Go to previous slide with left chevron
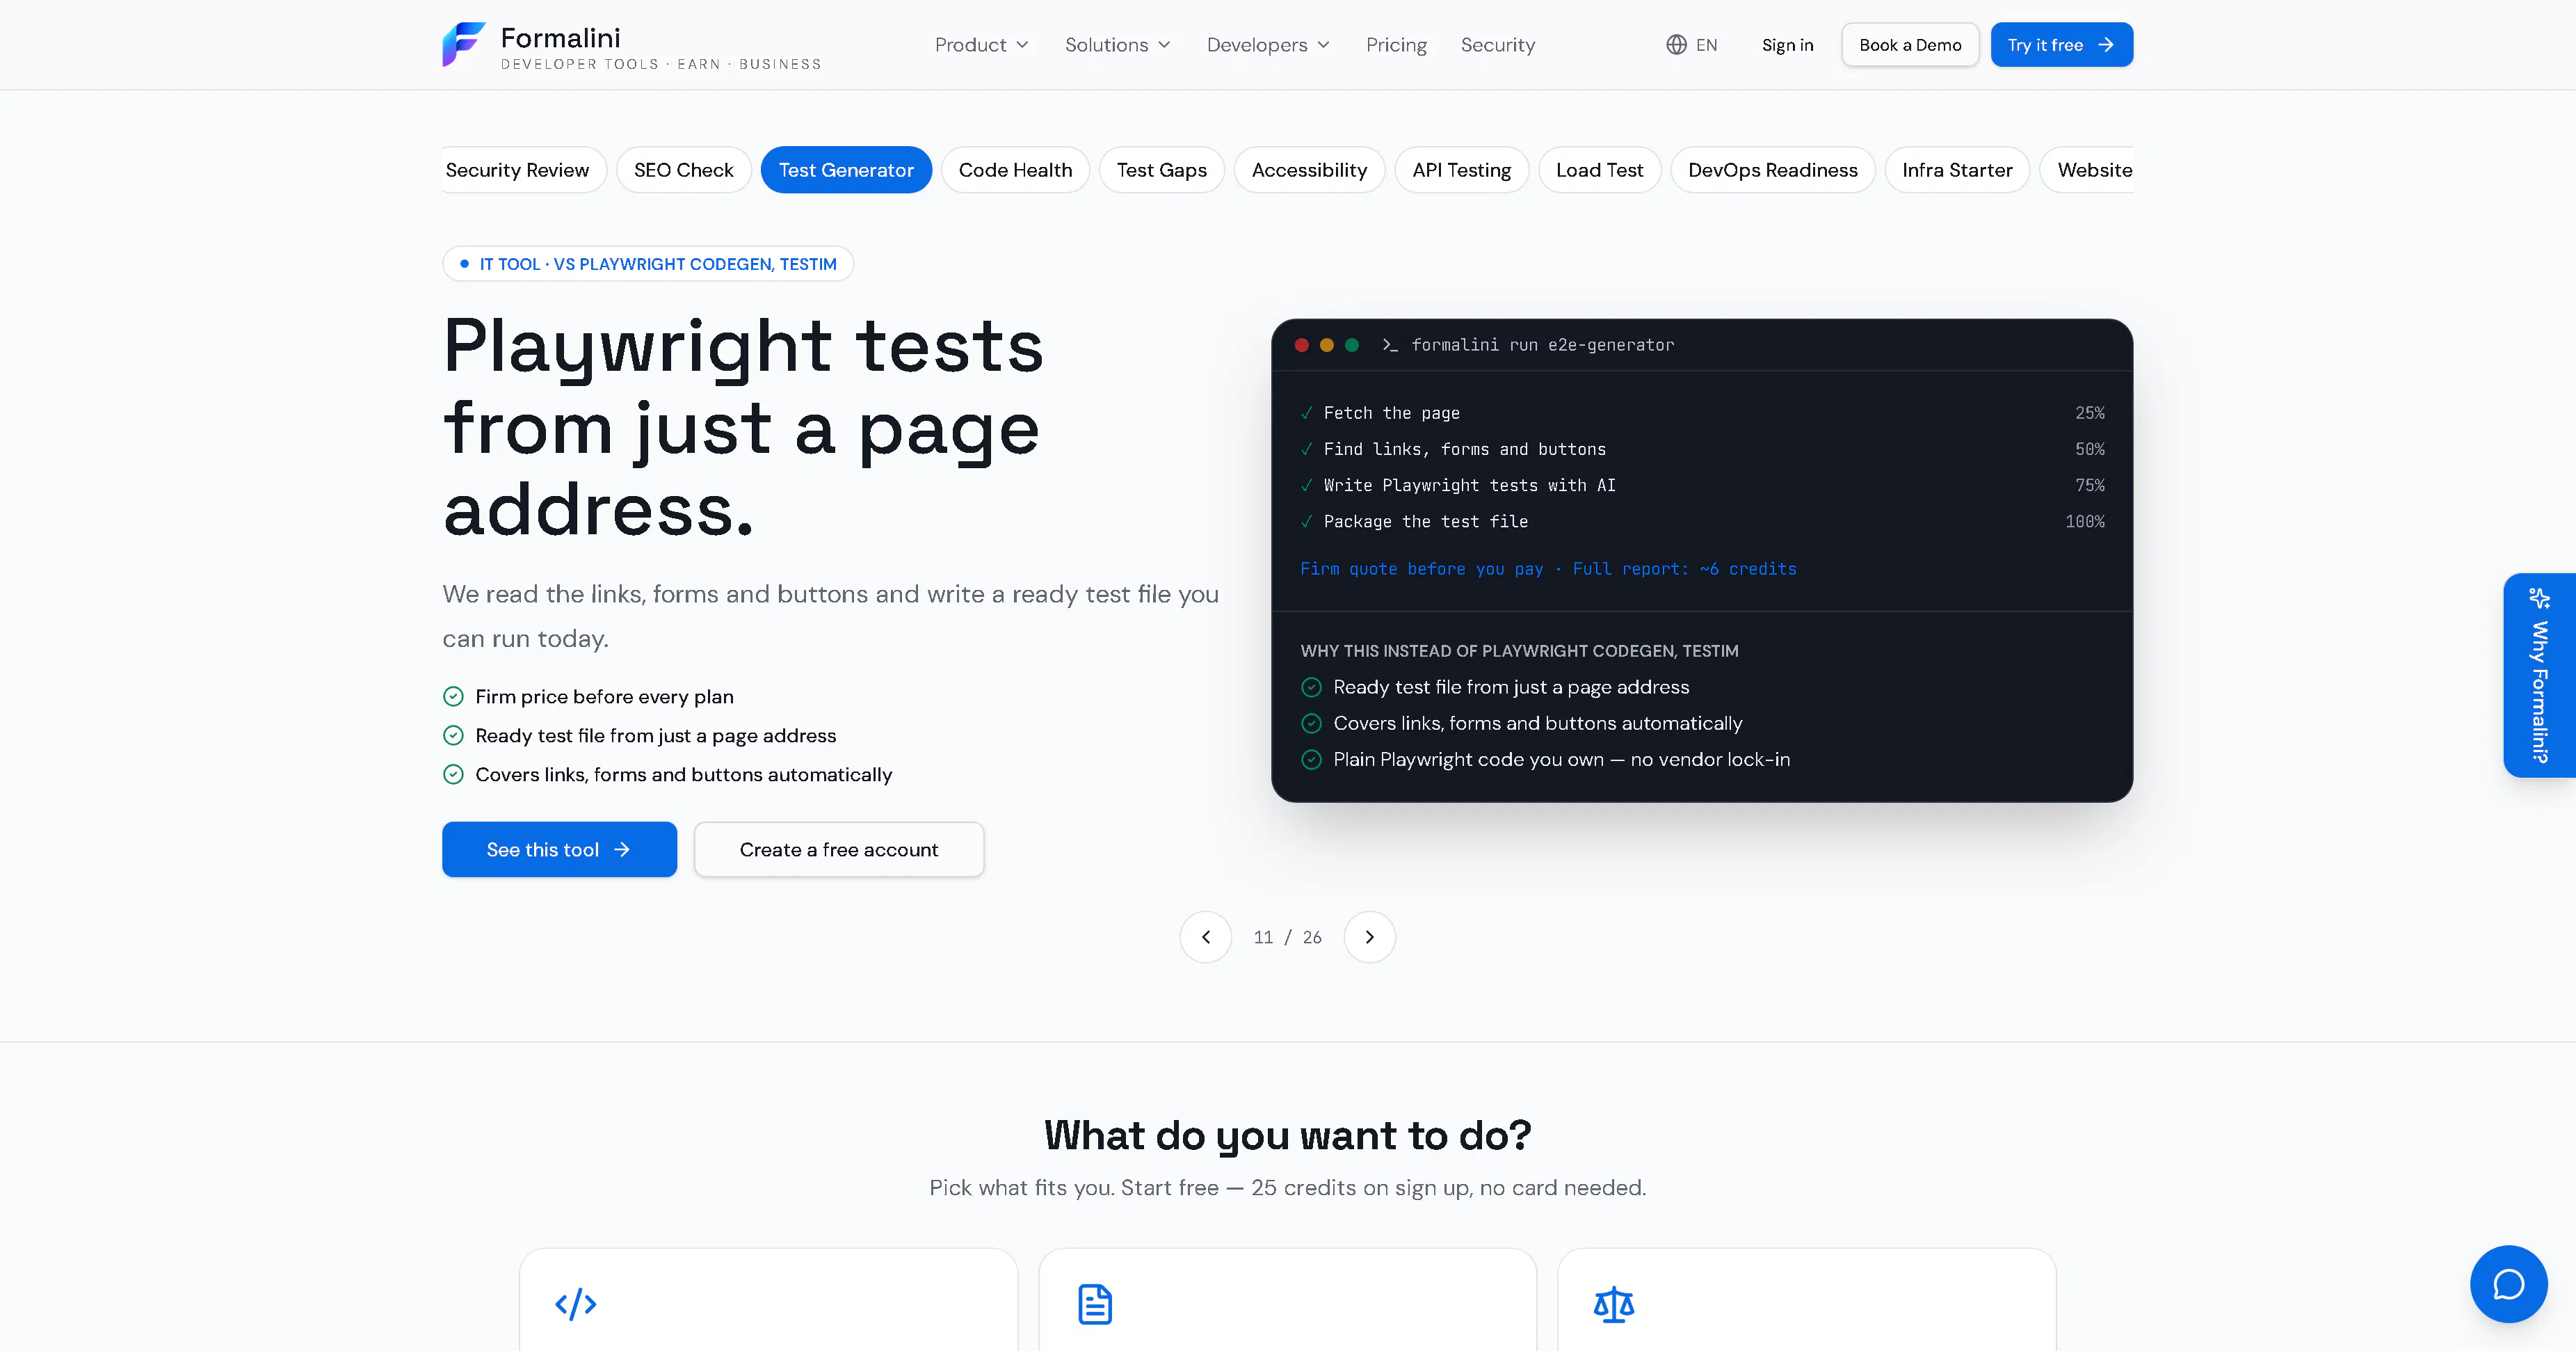The width and height of the screenshot is (2576, 1351). [x=1205, y=937]
